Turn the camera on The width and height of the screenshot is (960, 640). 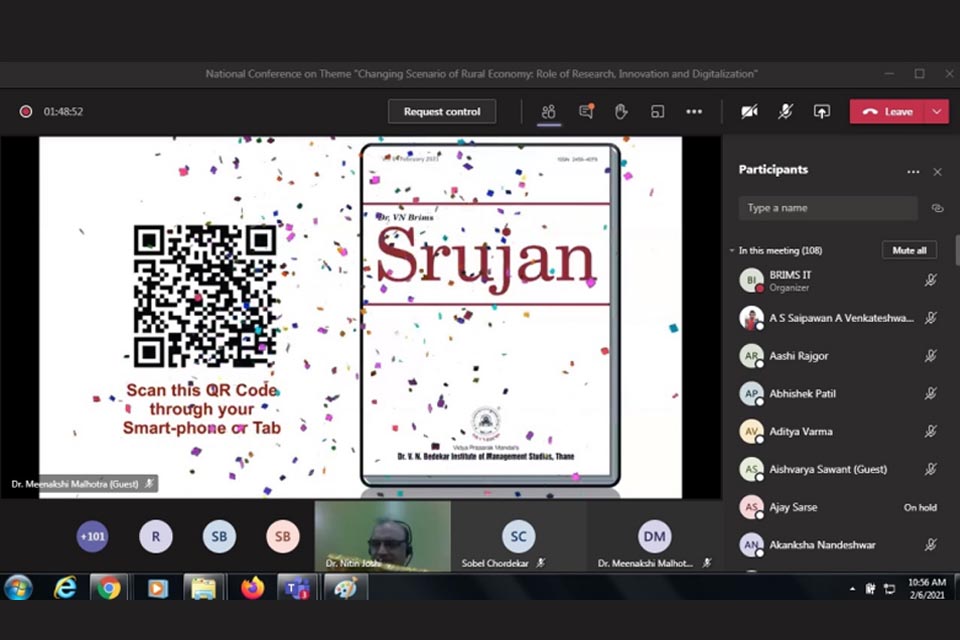749,111
